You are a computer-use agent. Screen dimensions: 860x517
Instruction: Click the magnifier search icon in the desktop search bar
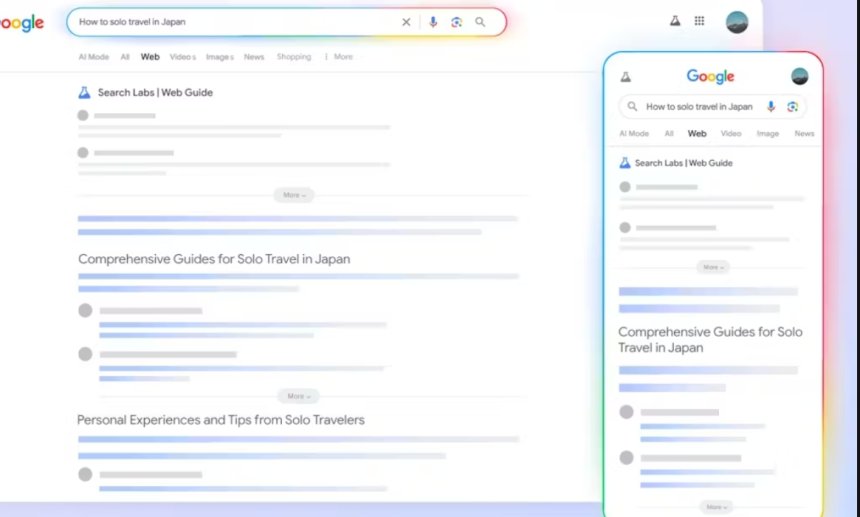[480, 22]
